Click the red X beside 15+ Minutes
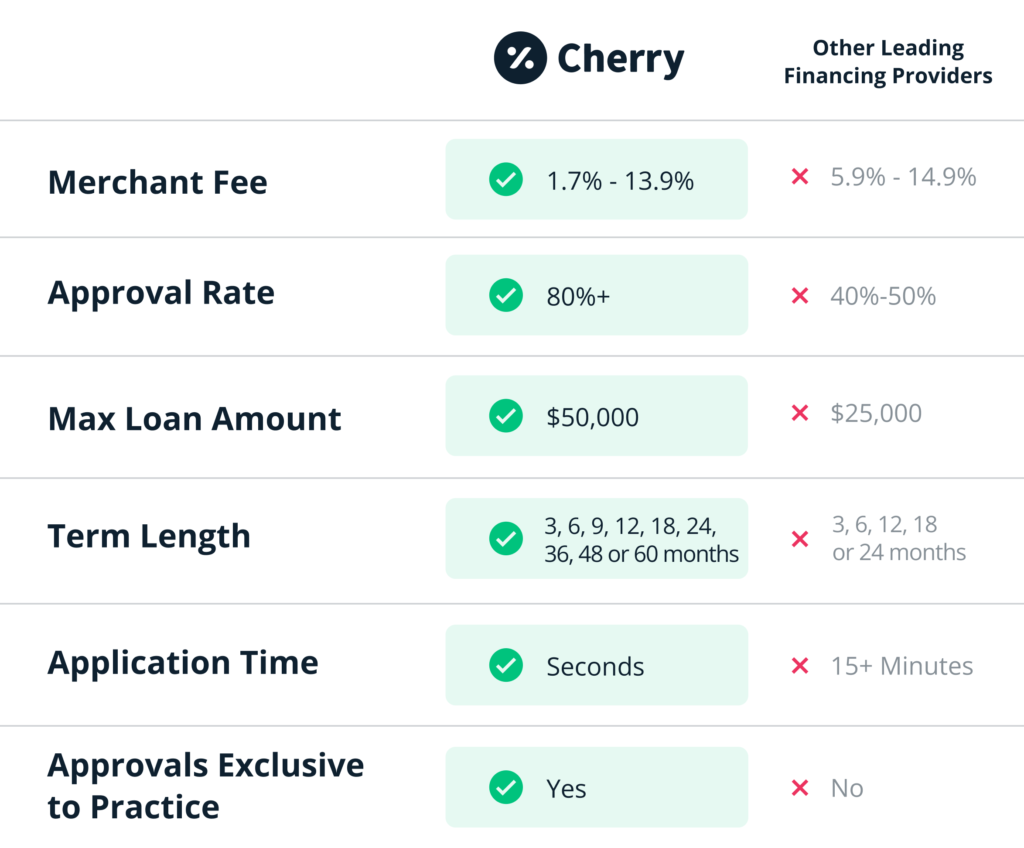The image size is (1024, 848). click(800, 666)
